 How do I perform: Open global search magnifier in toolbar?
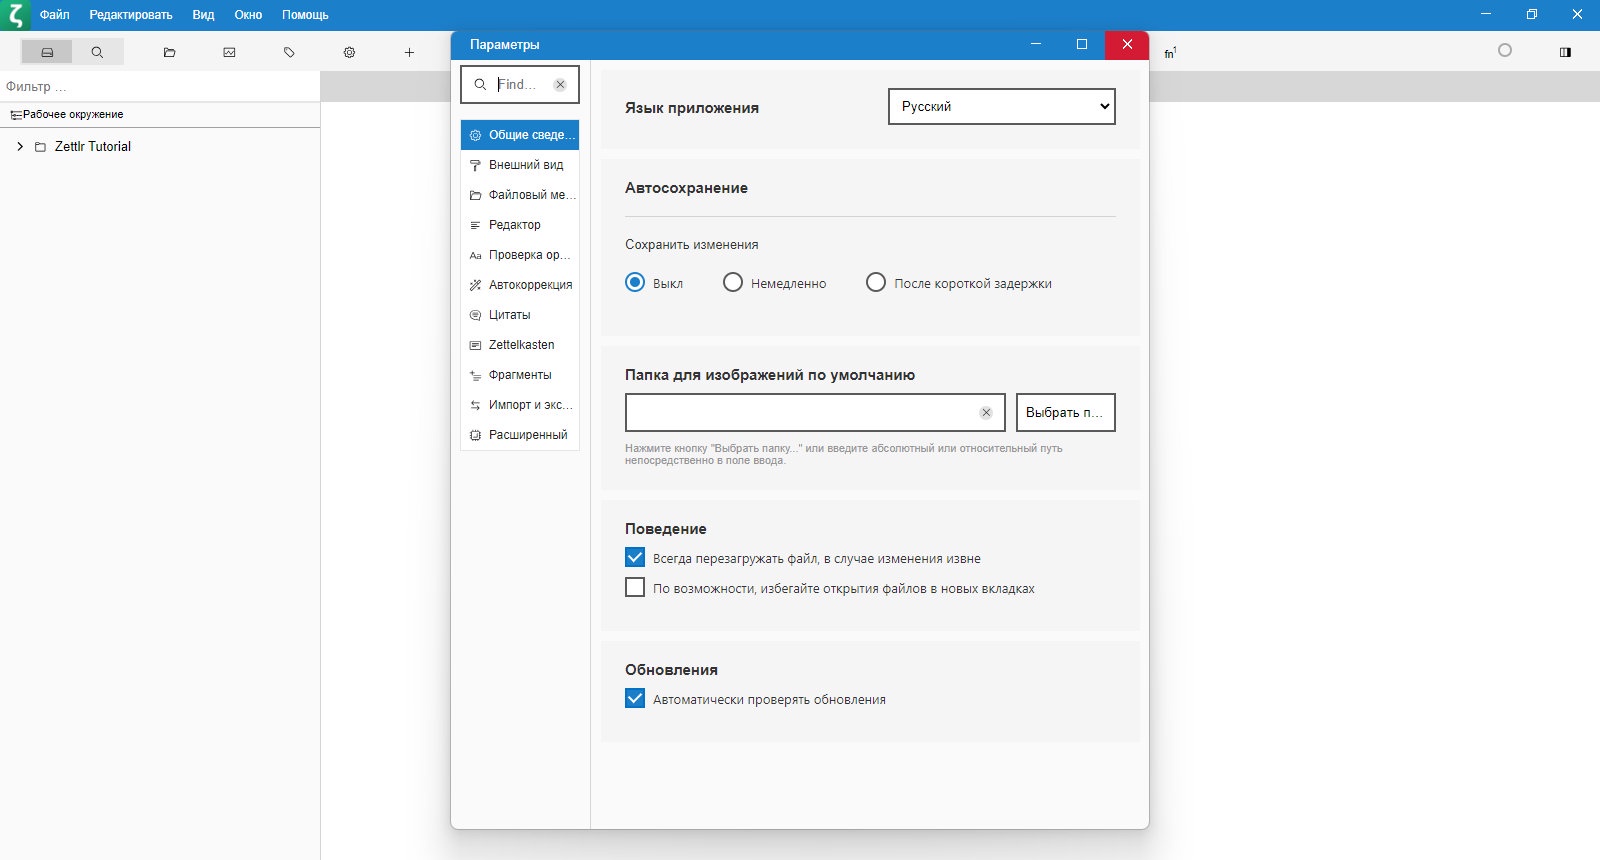coord(97,52)
